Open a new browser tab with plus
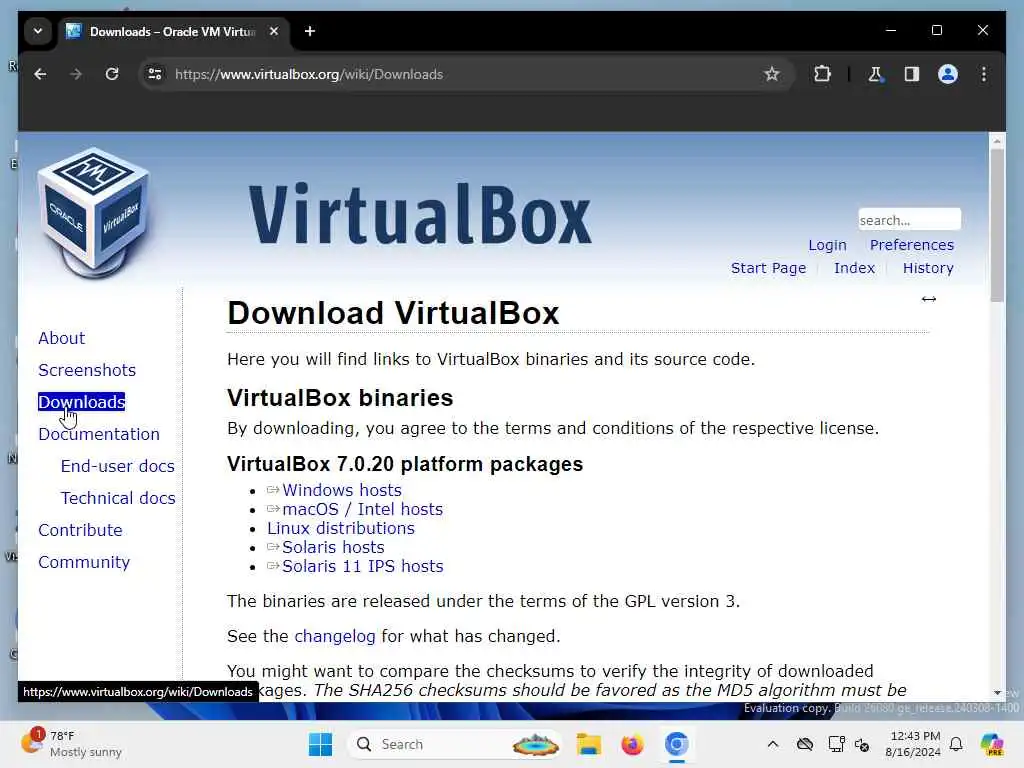 (x=310, y=31)
